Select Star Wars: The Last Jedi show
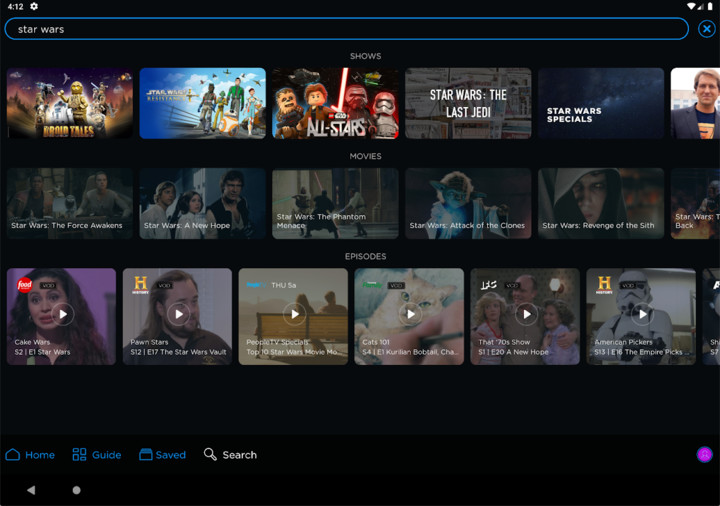The height and width of the screenshot is (506, 720). [x=468, y=103]
